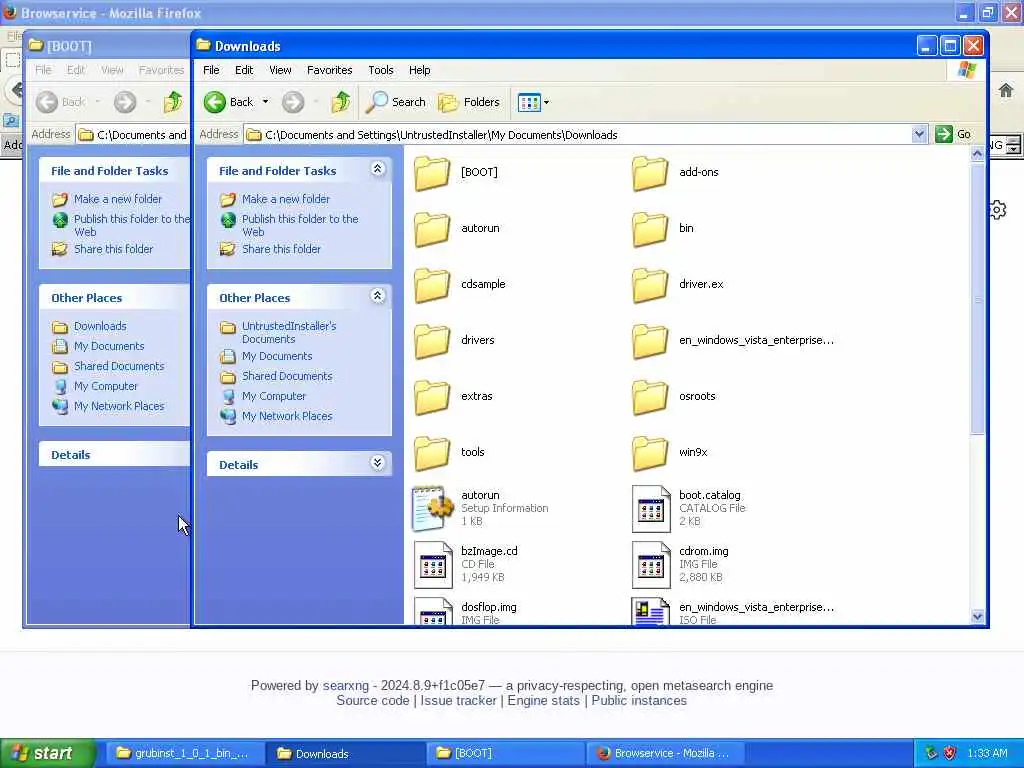Click Make a new folder in [BOOT] window
Screen dimensions: 1024x768
click(x=118, y=199)
